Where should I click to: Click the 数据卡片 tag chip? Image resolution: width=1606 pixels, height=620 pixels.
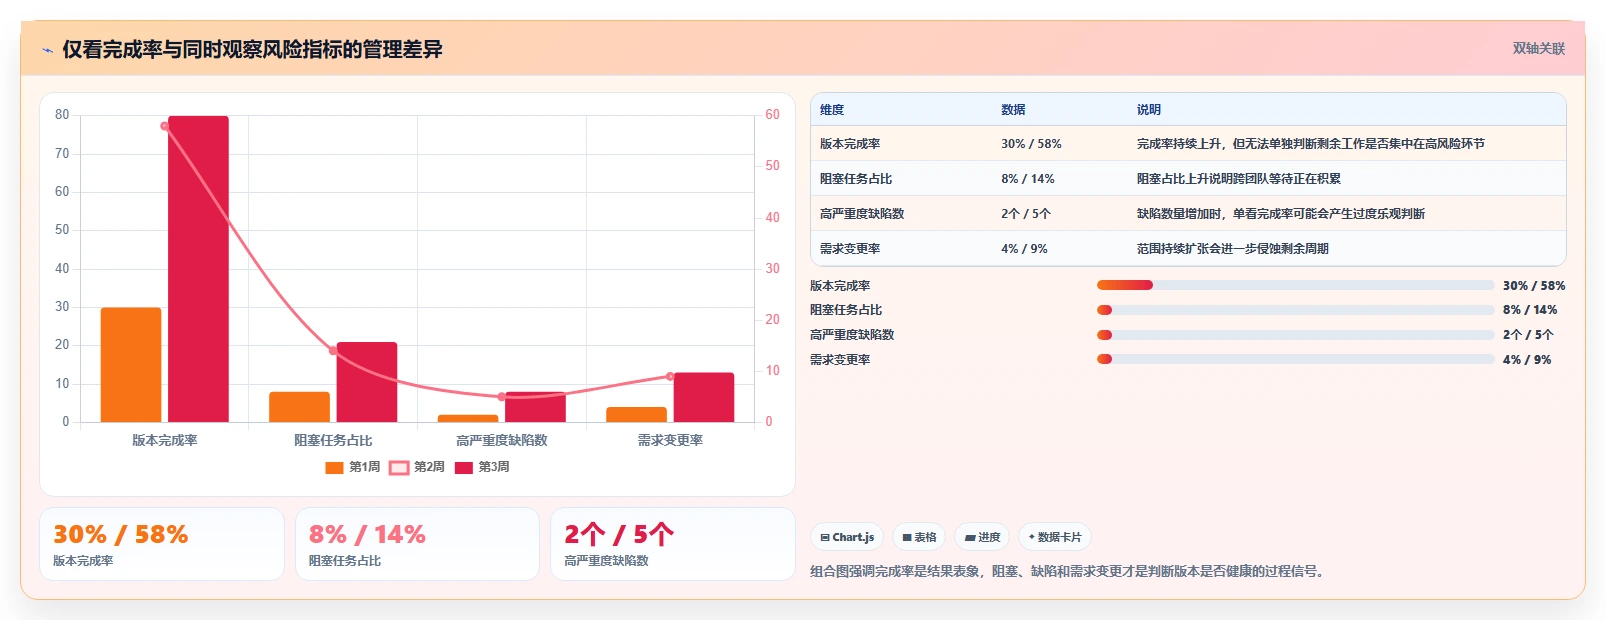pos(1055,537)
